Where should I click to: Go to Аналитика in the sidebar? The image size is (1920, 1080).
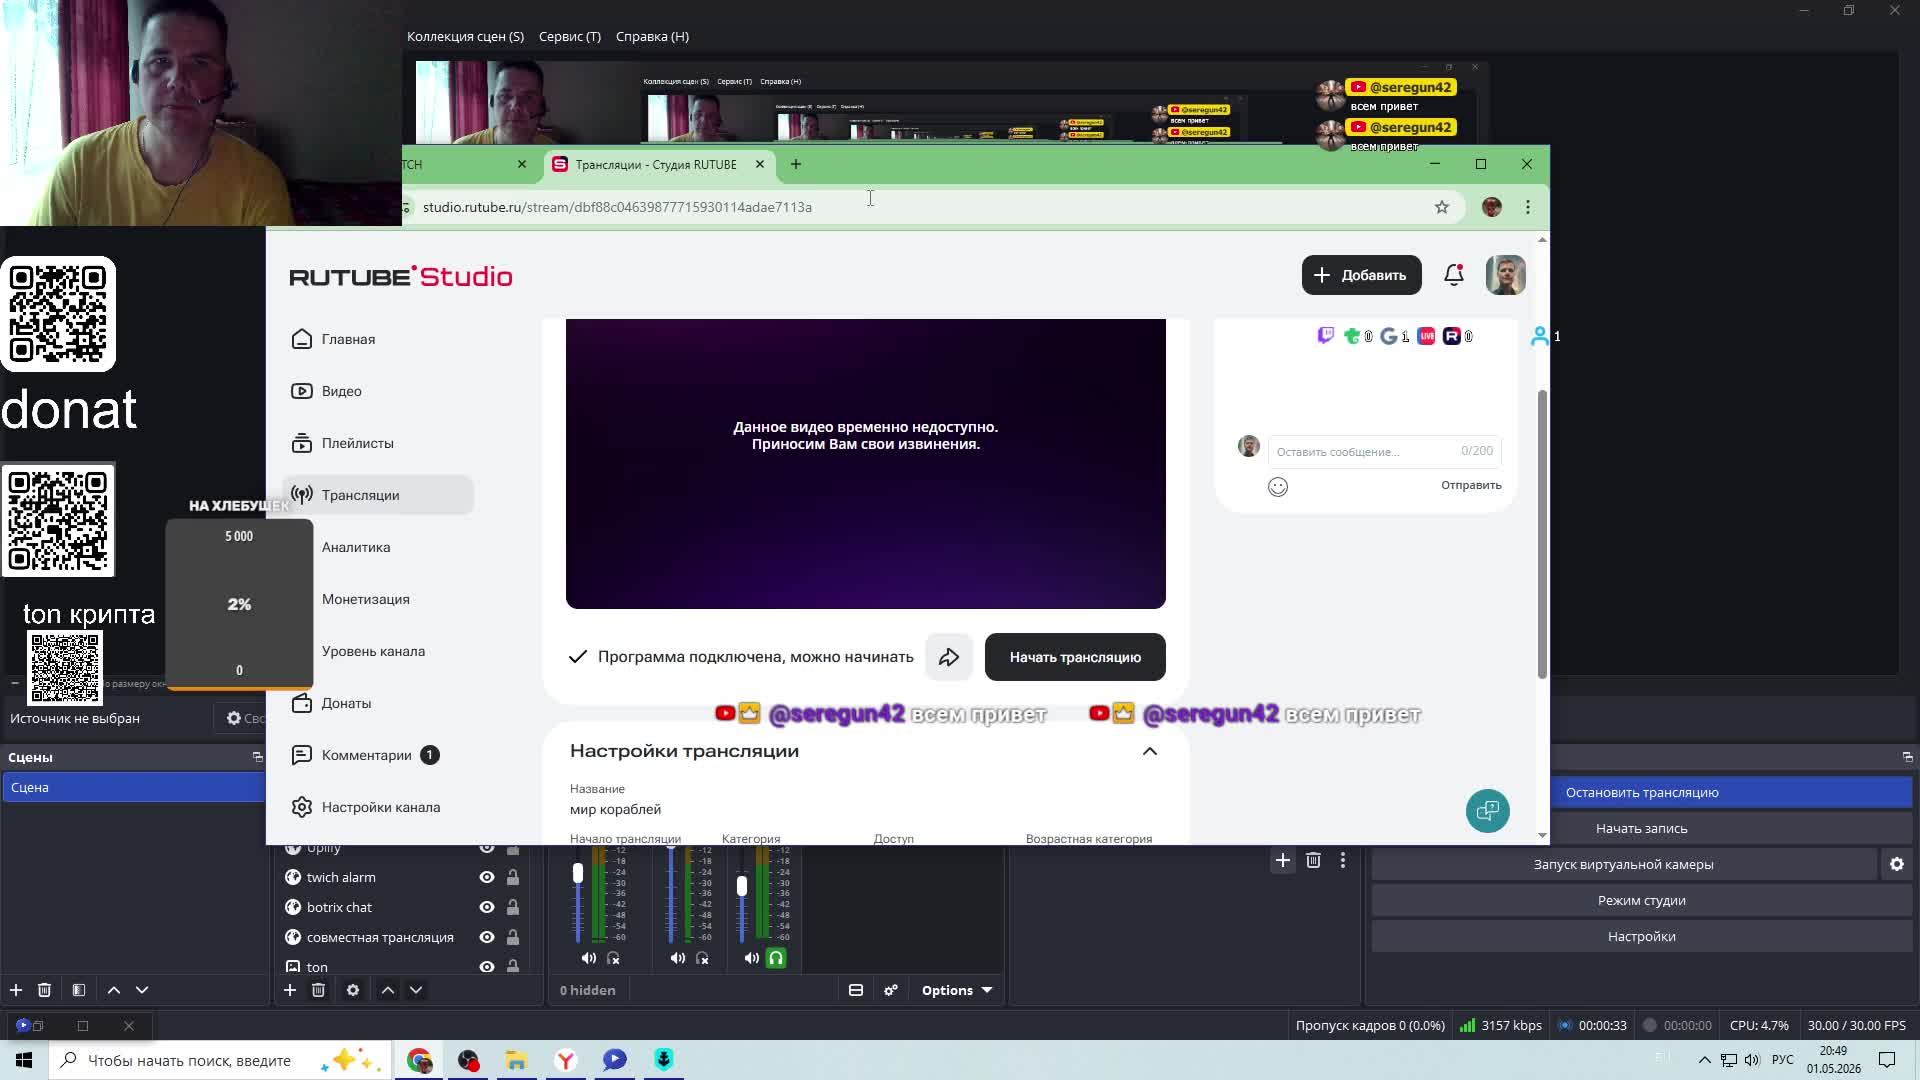(356, 547)
